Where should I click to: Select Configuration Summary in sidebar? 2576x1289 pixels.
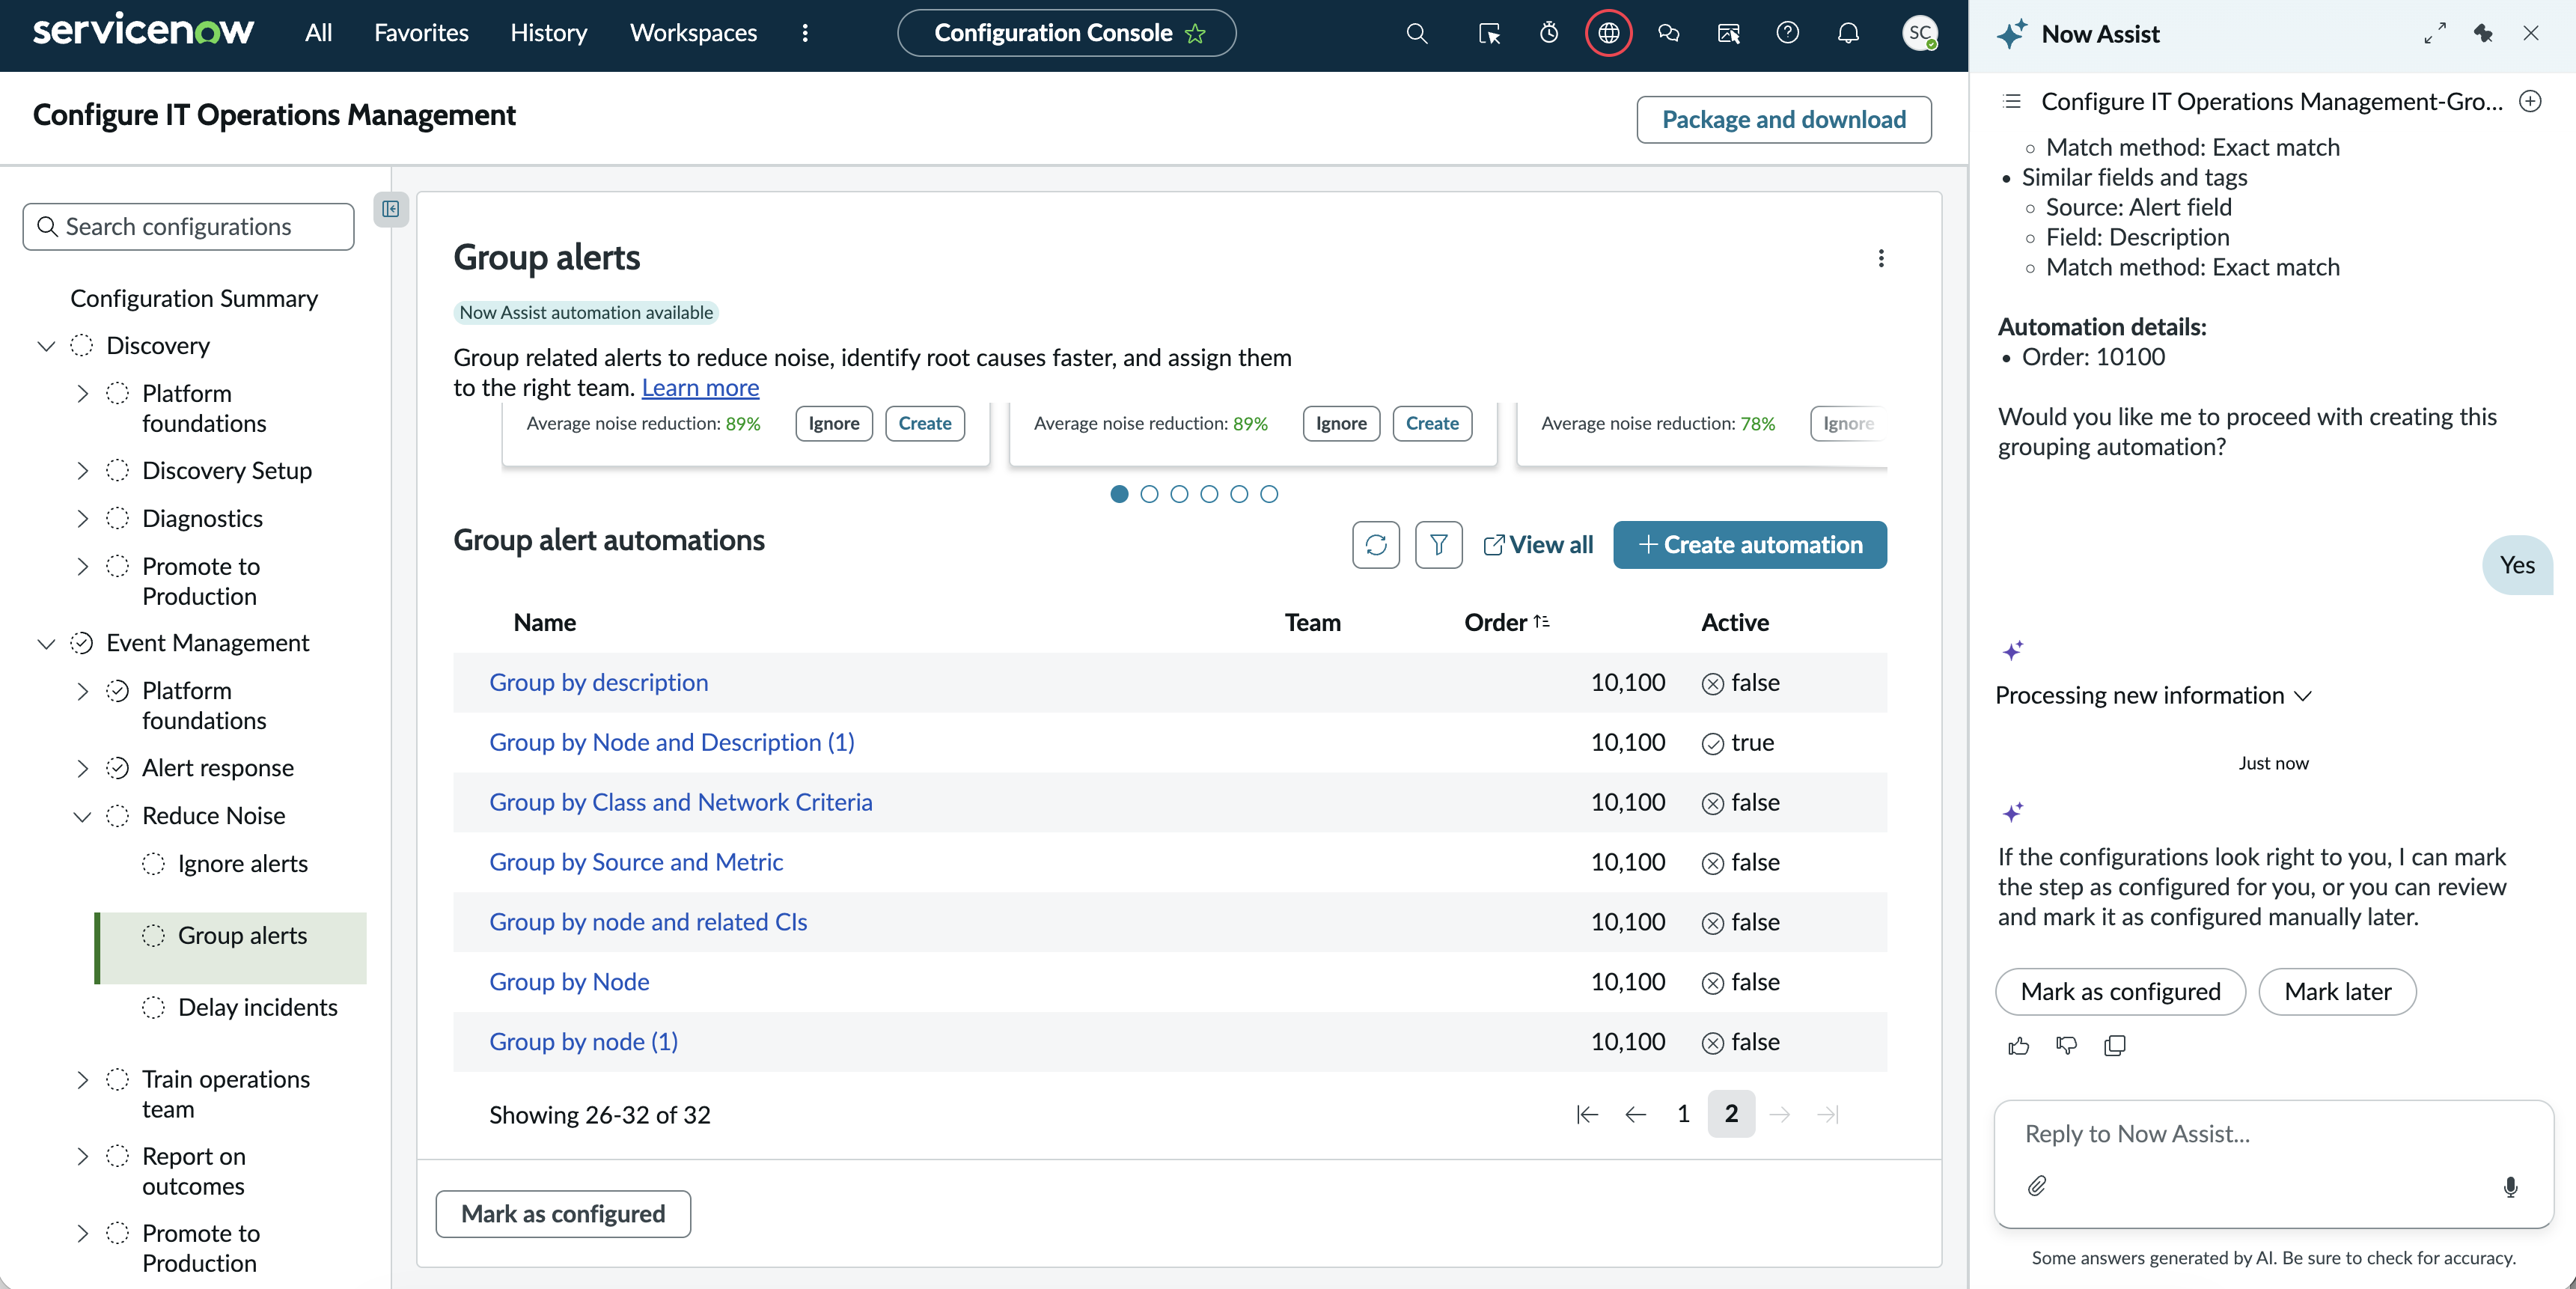(194, 298)
